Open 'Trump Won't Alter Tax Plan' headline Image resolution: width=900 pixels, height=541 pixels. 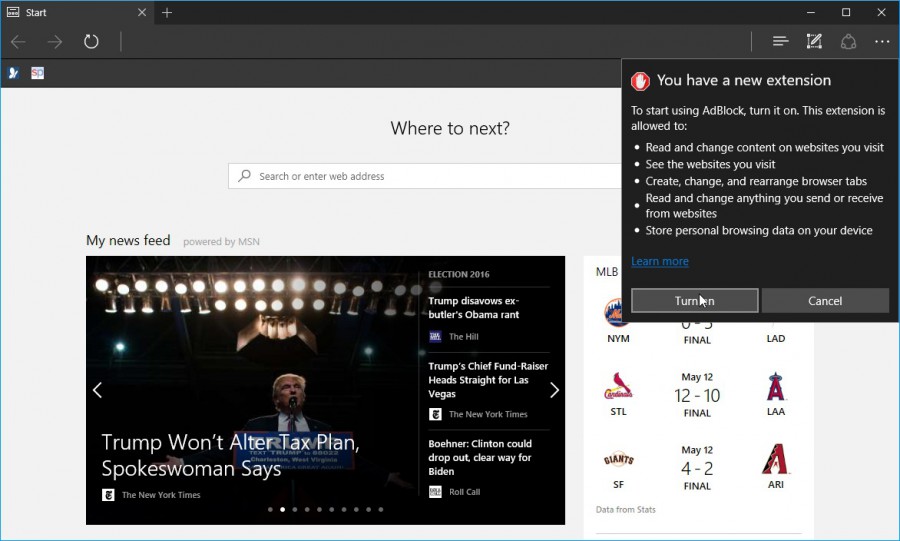pos(231,456)
